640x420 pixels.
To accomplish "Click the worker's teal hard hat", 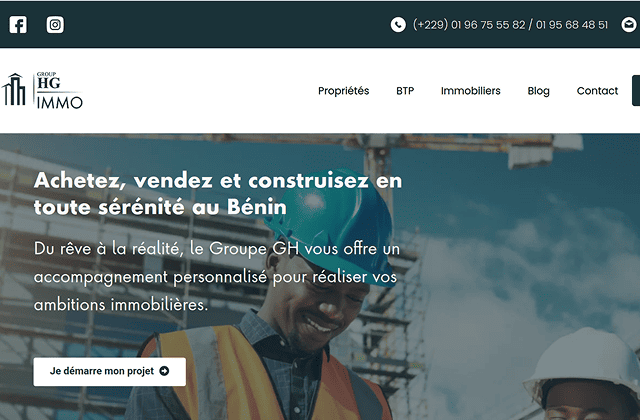I will 331,222.
